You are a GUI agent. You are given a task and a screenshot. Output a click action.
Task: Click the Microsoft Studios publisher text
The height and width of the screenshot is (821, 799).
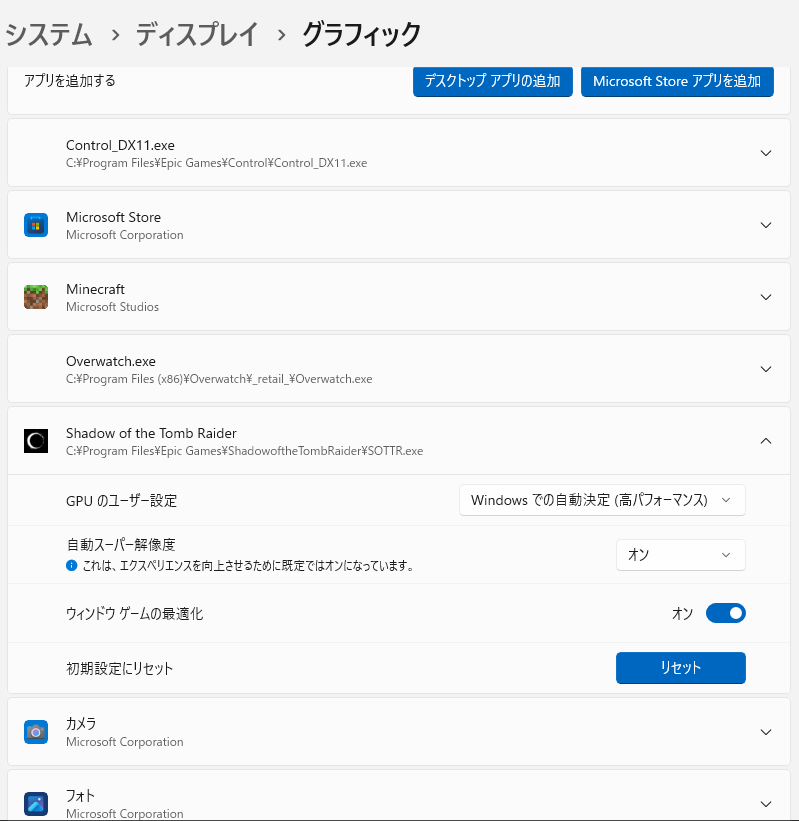(113, 307)
